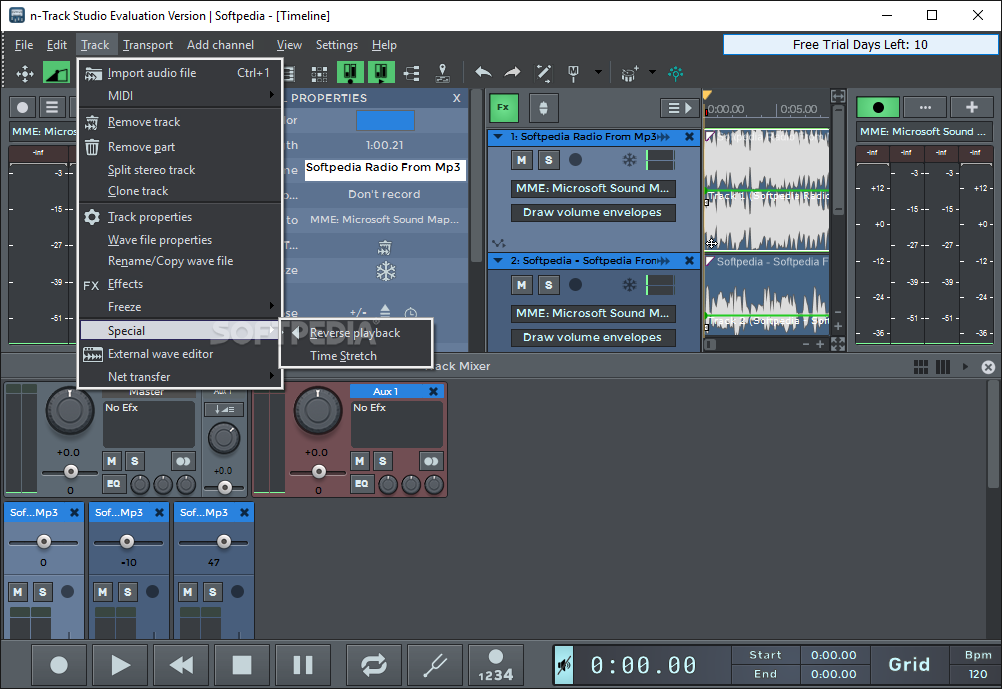Freeze track 1 with snowflake icon

(629, 160)
